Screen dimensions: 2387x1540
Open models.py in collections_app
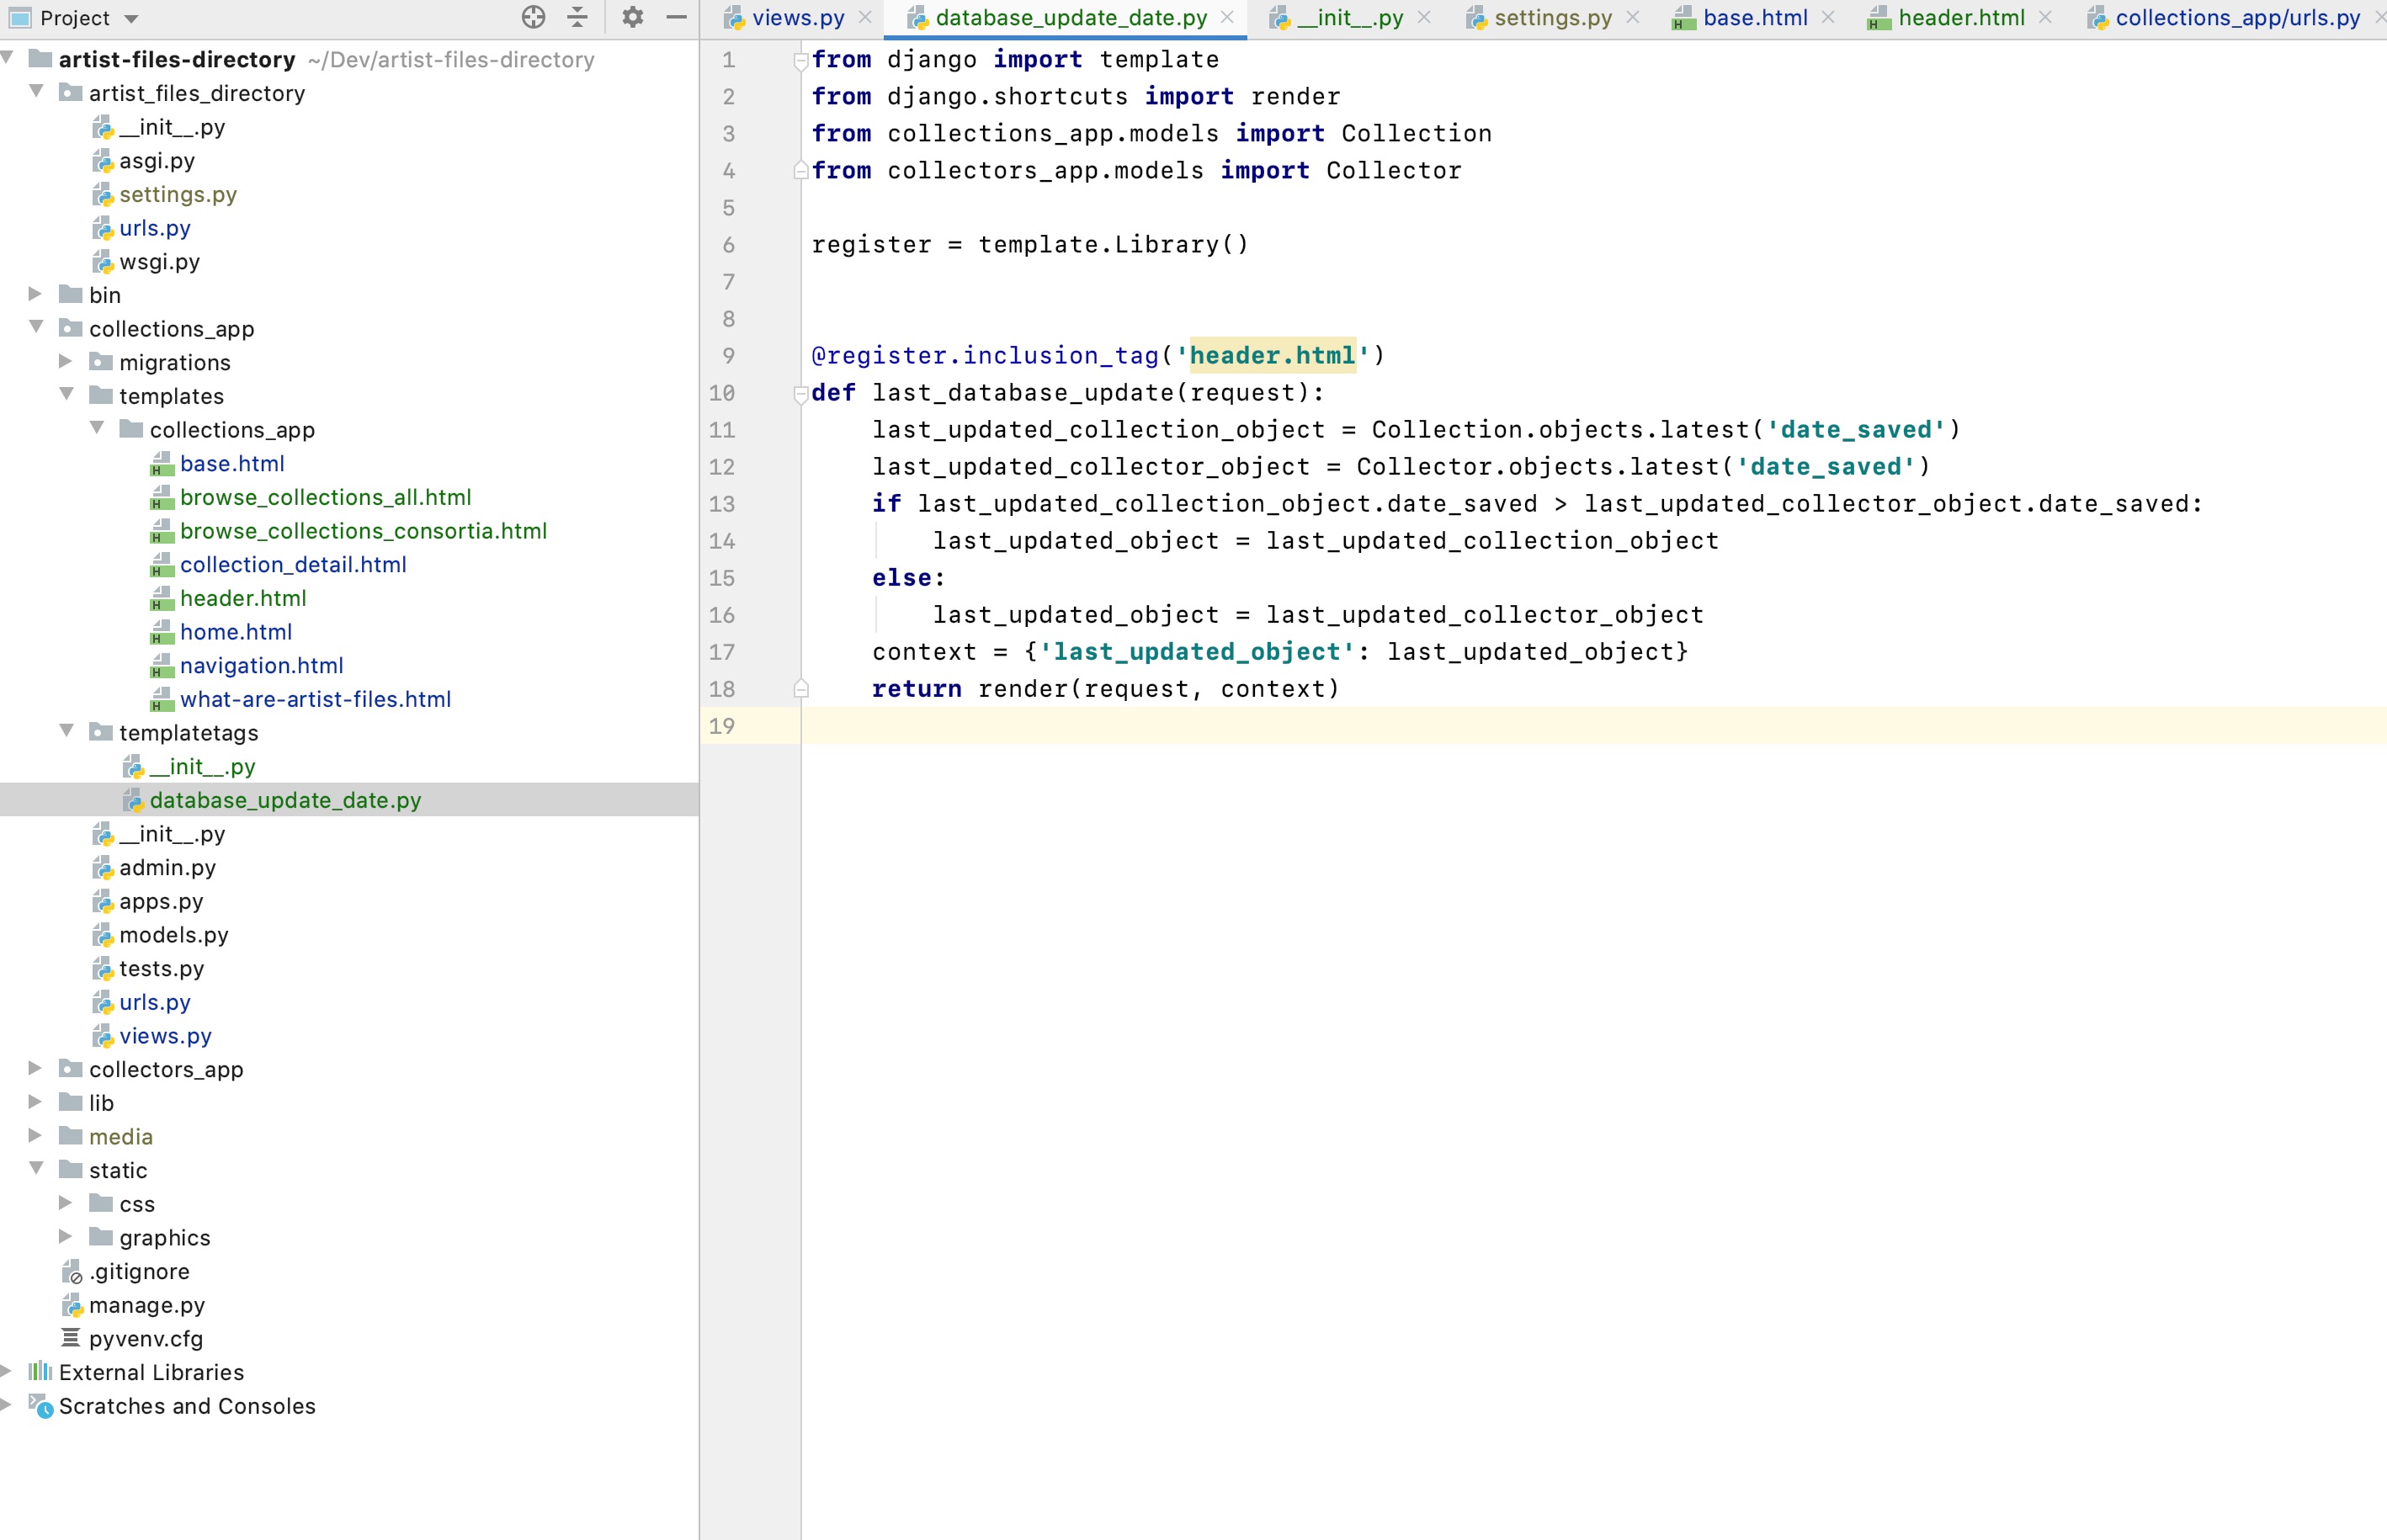click(x=173, y=935)
